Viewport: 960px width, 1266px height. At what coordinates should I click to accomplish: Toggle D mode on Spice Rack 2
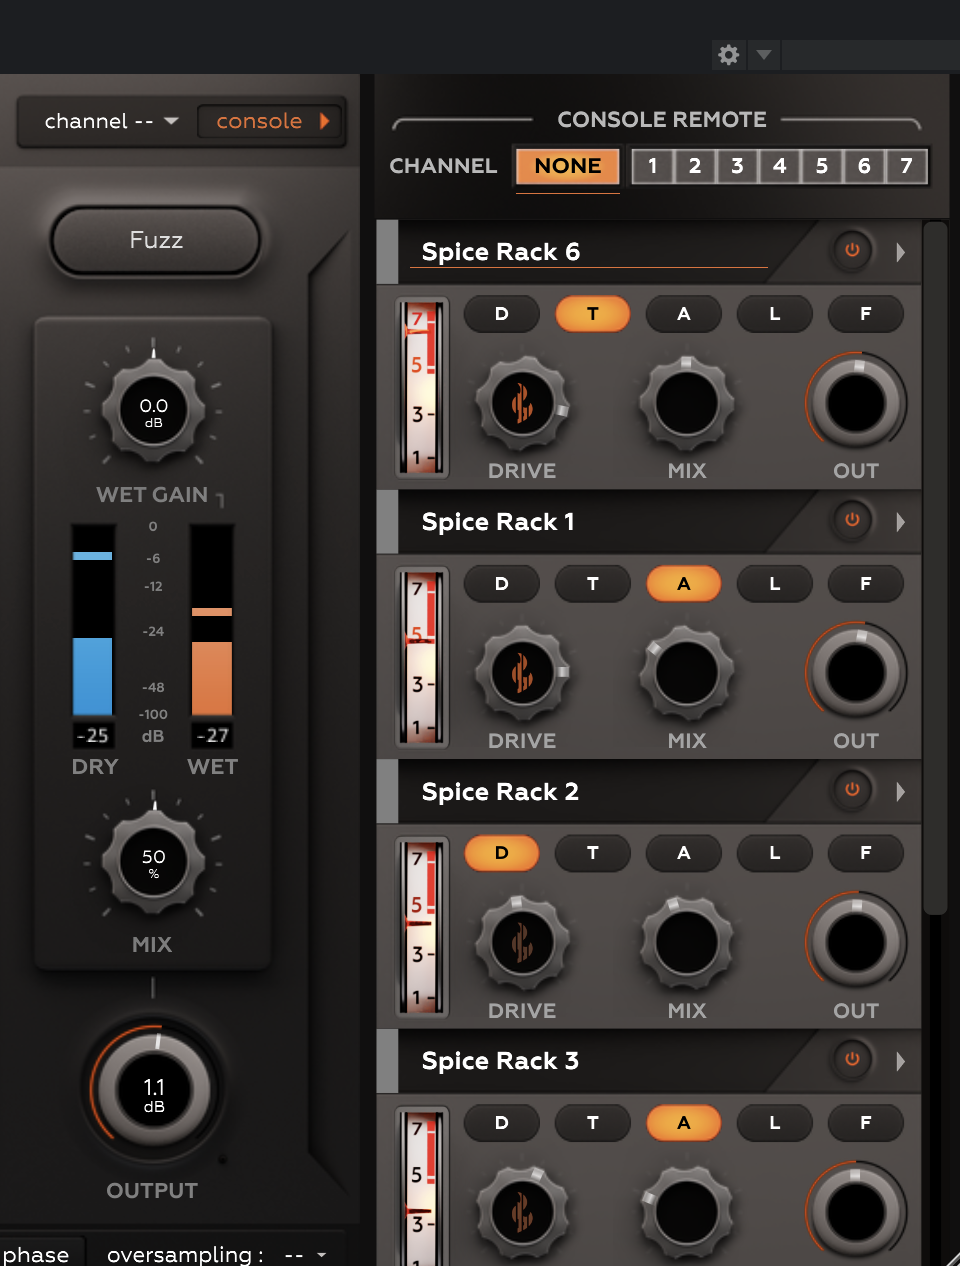[x=502, y=853]
